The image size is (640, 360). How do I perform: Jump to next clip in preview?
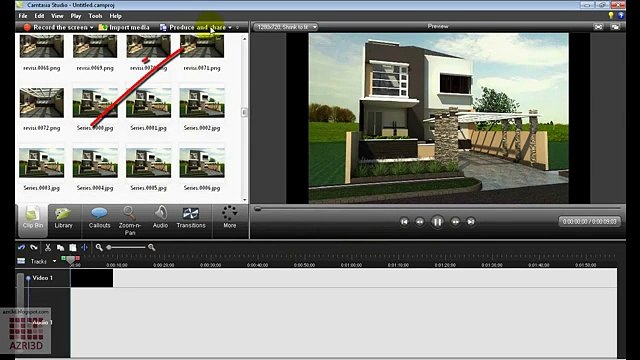471,222
